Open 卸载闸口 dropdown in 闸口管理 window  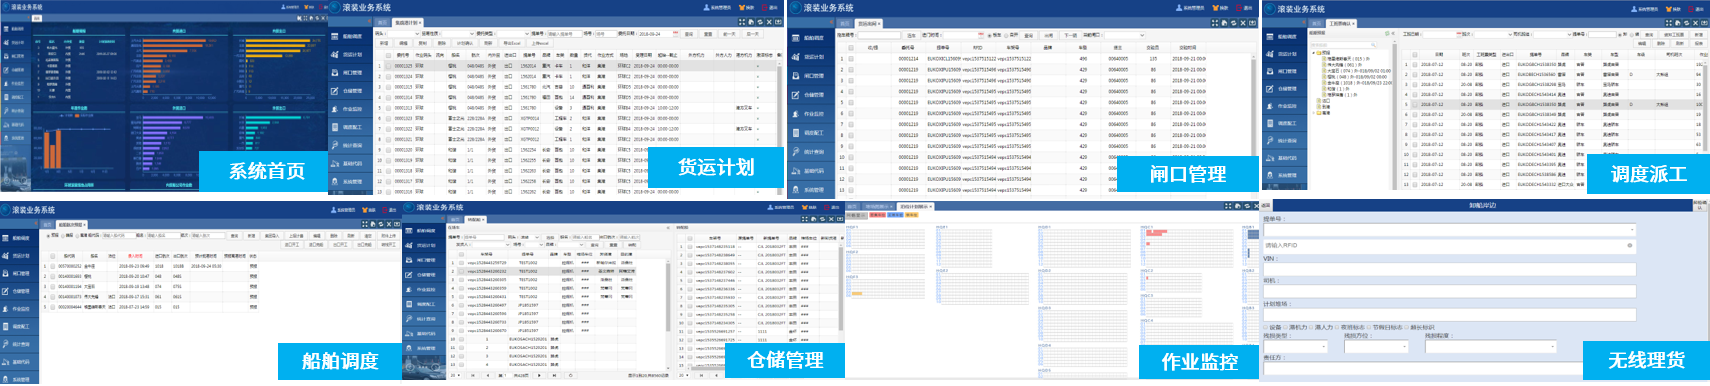tap(1125, 35)
